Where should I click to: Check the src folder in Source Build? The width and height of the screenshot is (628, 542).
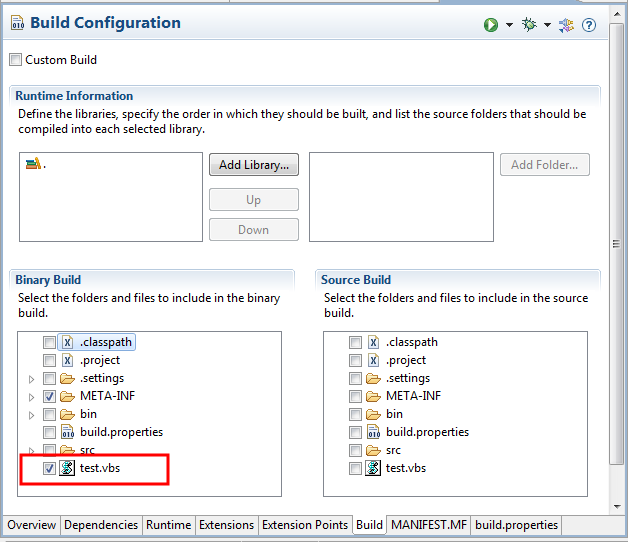(x=355, y=450)
